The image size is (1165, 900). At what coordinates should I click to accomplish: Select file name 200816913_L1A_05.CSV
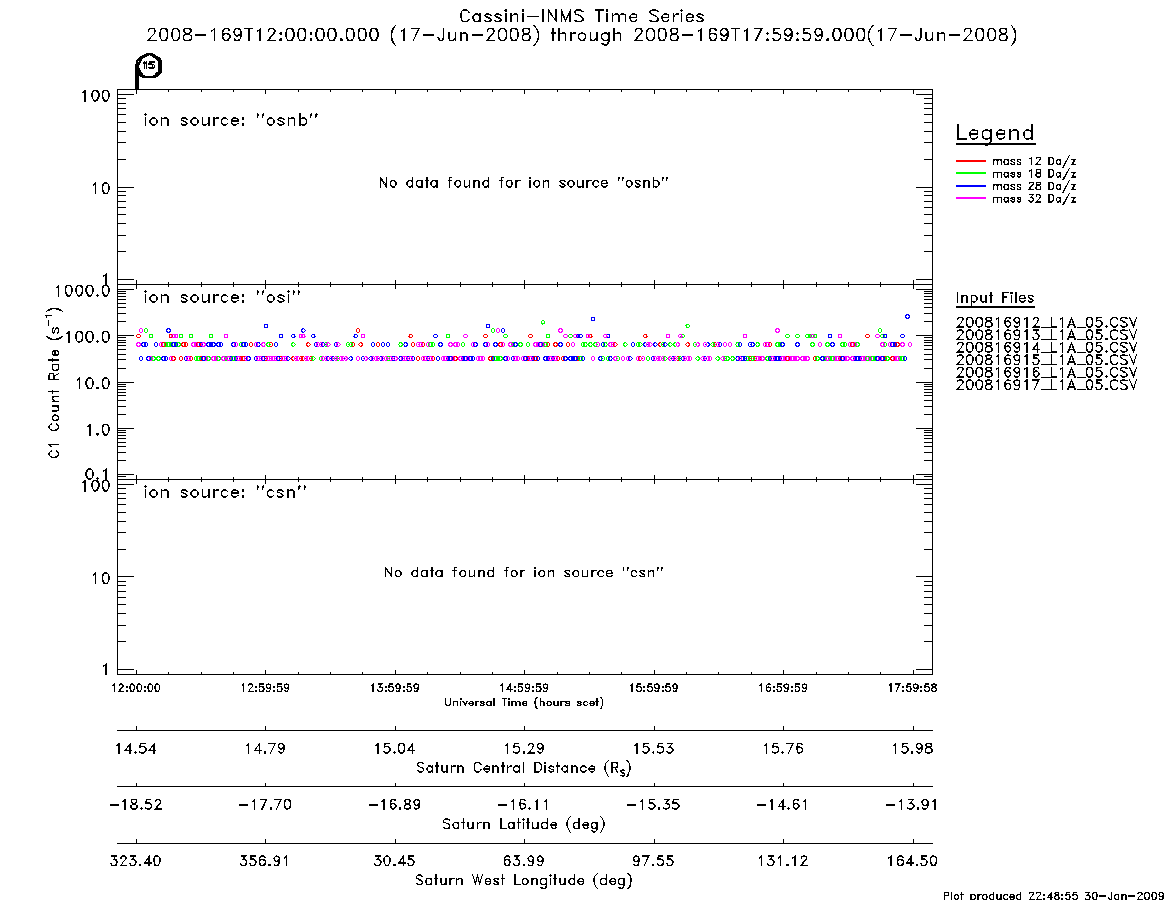[1046, 335]
